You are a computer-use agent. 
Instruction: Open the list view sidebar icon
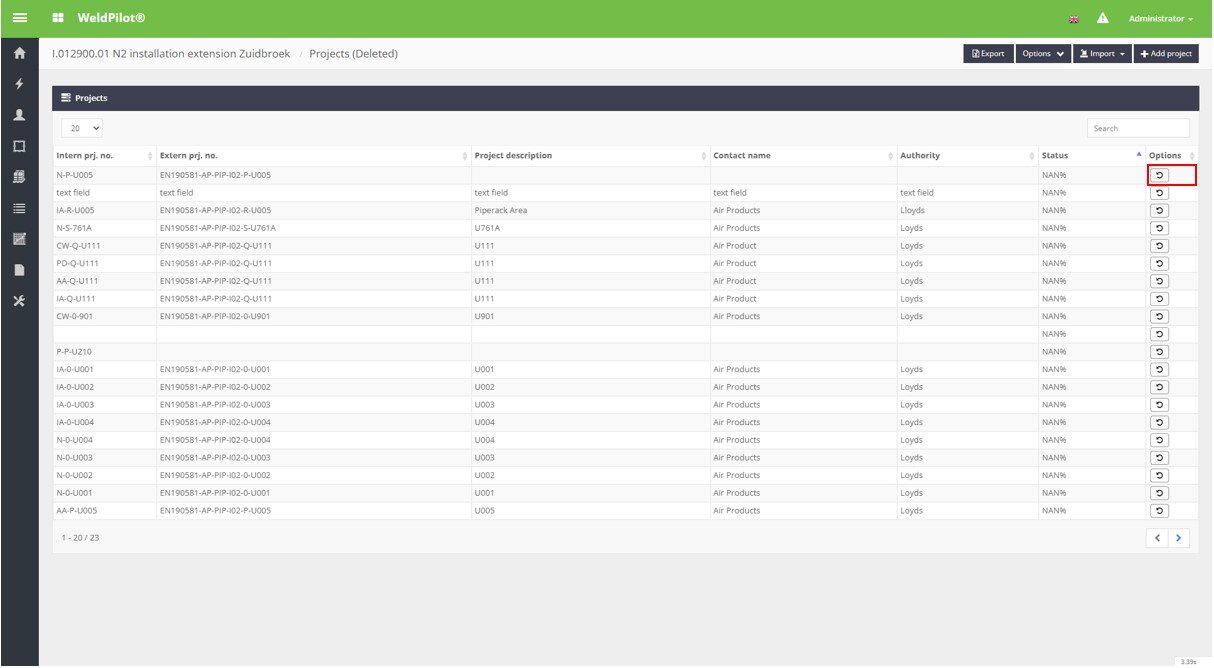click(x=19, y=208)
